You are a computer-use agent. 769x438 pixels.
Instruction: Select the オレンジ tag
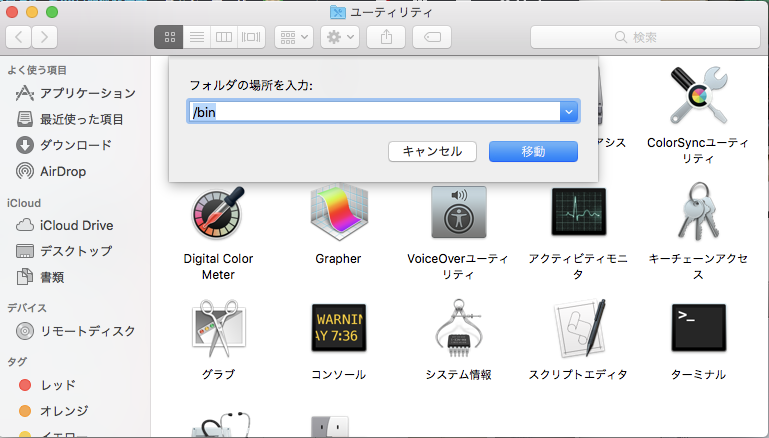(x=53, y=411)
